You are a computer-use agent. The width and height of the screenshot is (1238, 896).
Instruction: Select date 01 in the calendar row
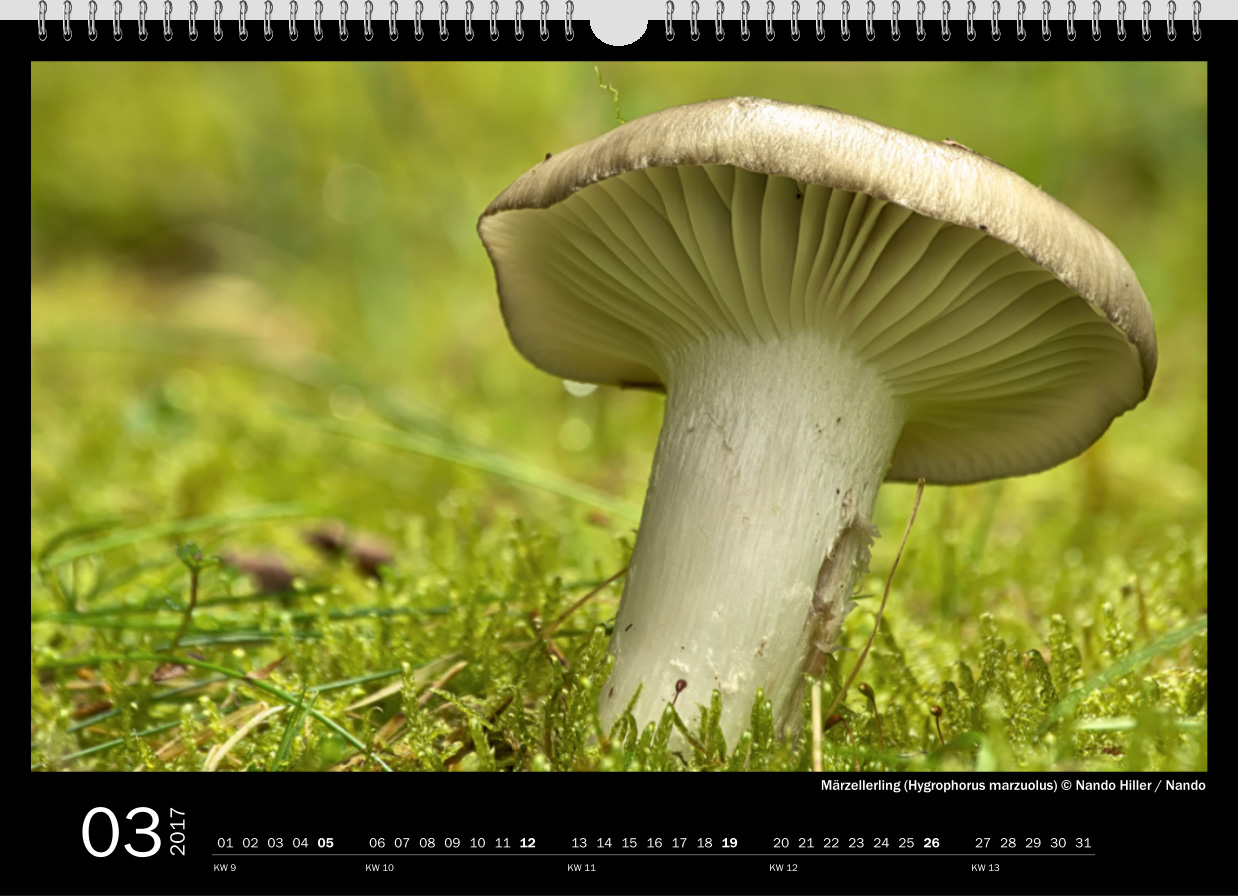tap(225, 843)
